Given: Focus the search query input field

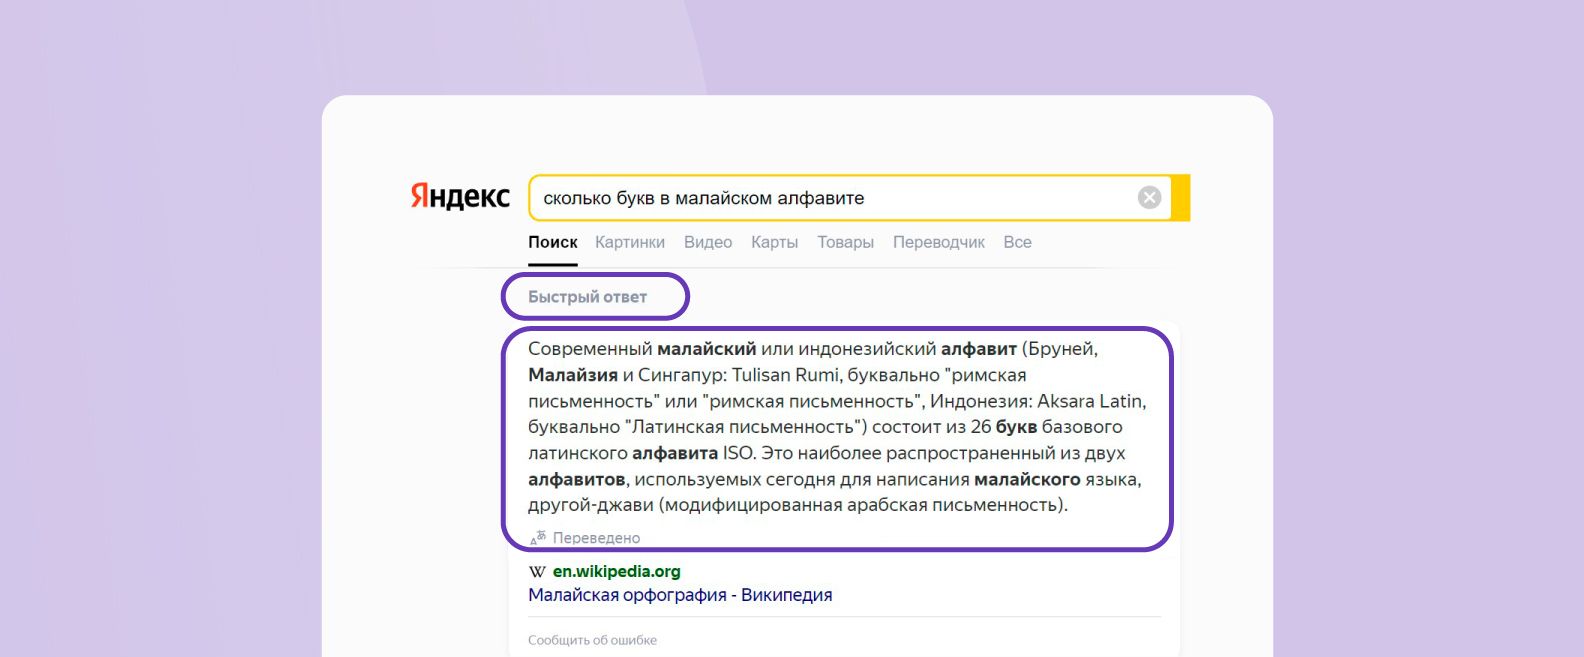Looking at the screenshot, I should (830, 198).
